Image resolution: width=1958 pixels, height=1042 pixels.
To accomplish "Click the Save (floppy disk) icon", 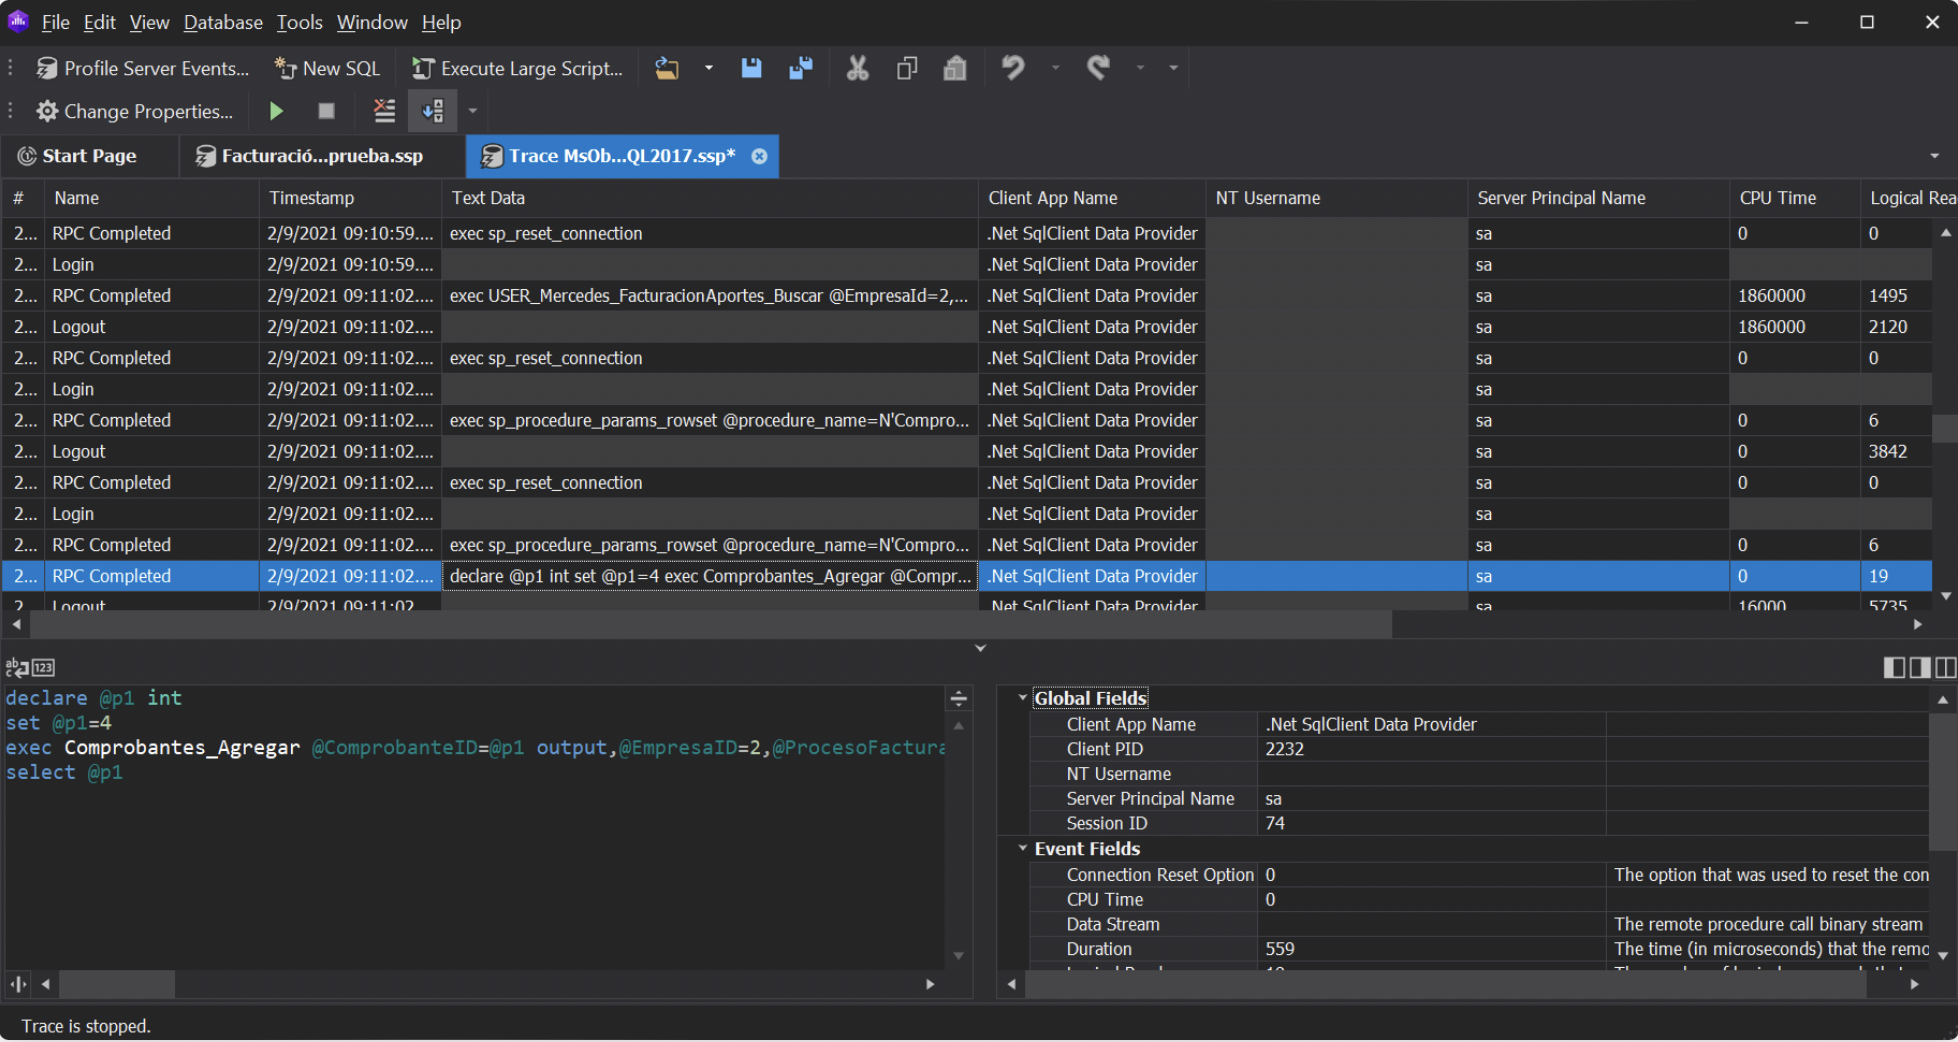I will click(751, 68).
